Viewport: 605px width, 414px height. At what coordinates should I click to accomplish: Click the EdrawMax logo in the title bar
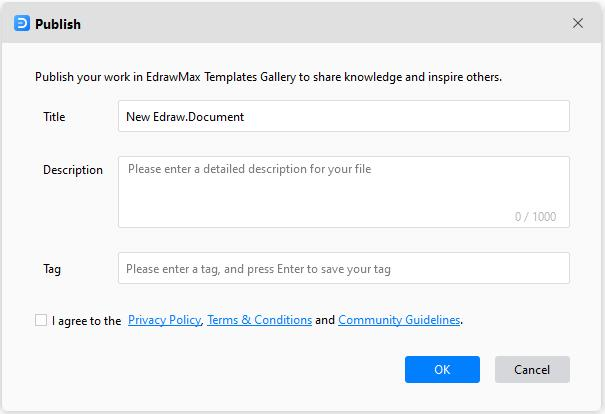click(x=22, y=24)
